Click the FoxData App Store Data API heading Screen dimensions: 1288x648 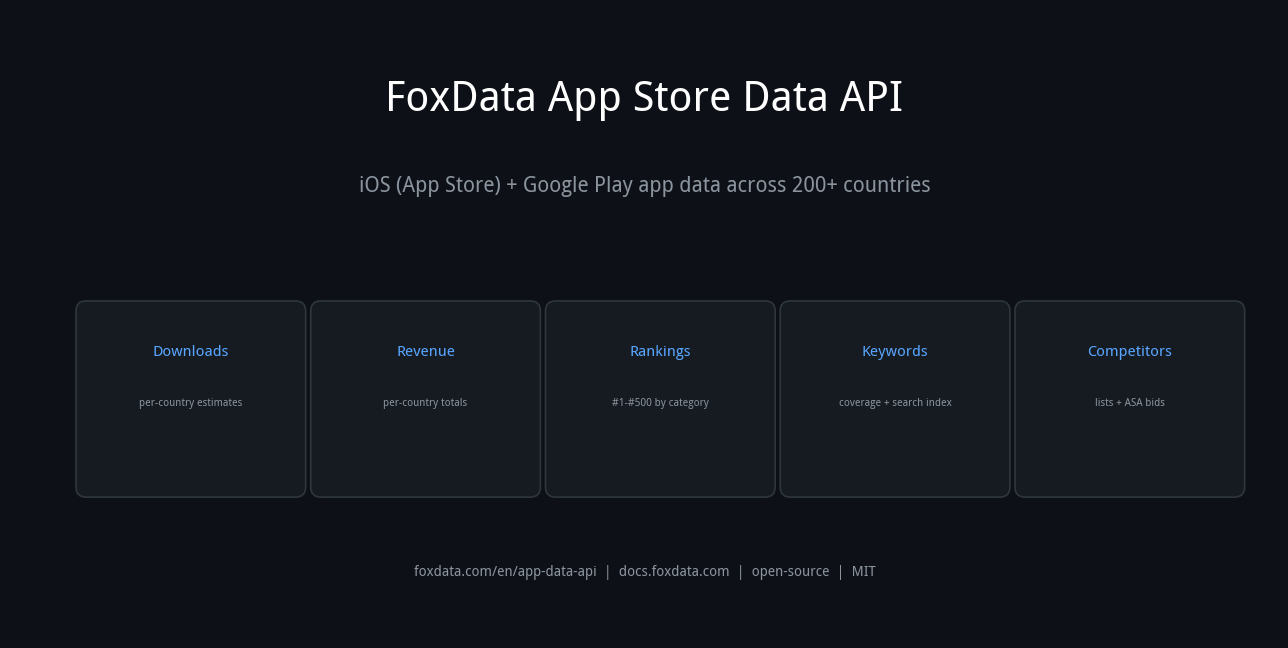644,97
